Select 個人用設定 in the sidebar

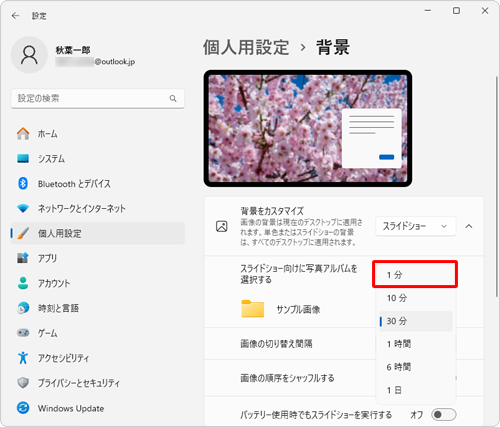tap(97, 233)
